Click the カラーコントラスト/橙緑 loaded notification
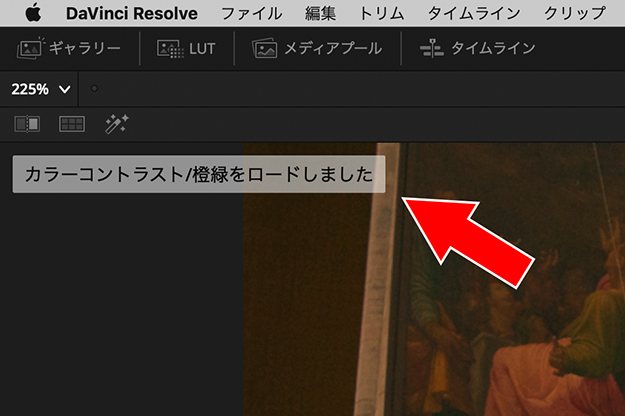This screenshot has height=416, width=625. pyautogui.click(x=198, y=174)
